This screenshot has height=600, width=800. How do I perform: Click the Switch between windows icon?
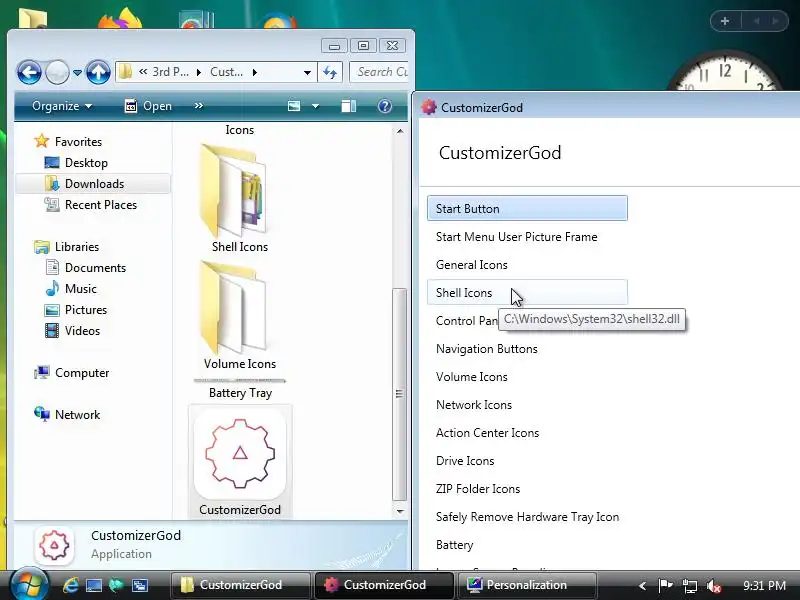click(140, 585)
